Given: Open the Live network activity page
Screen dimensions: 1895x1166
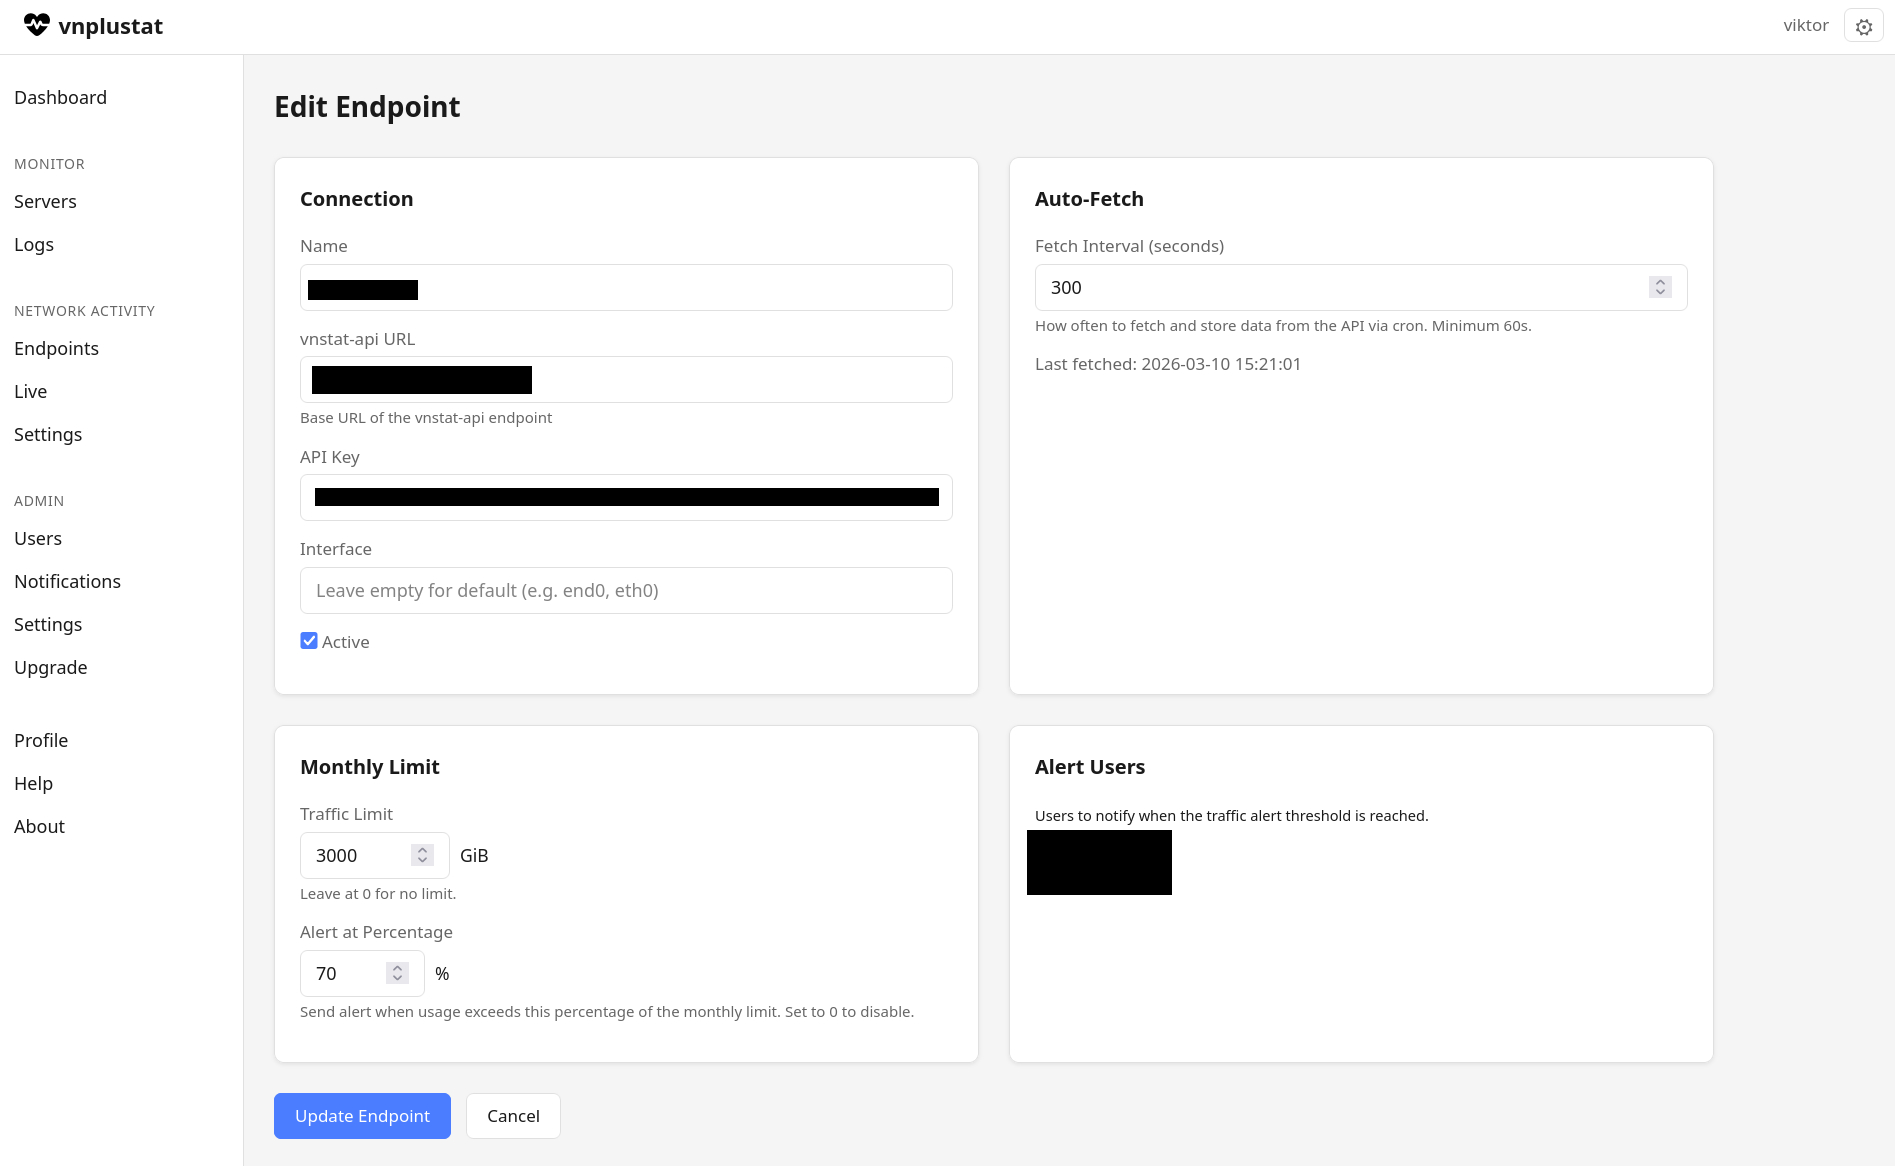Looking at the screenshot, I should 30,391.
